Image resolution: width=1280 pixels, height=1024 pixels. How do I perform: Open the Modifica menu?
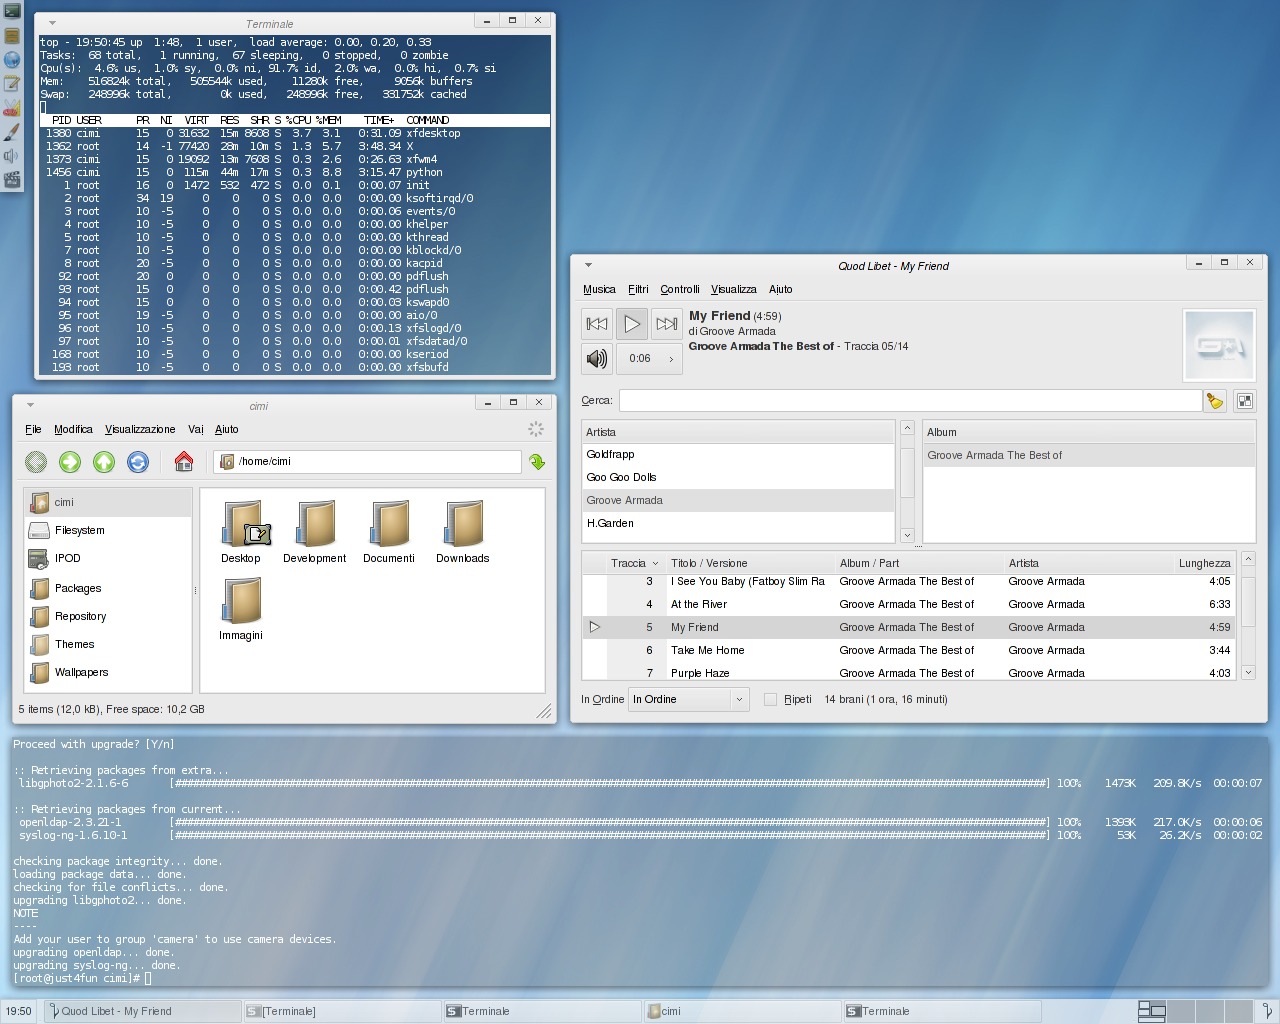pyautogui.click(x=73, y=429)
